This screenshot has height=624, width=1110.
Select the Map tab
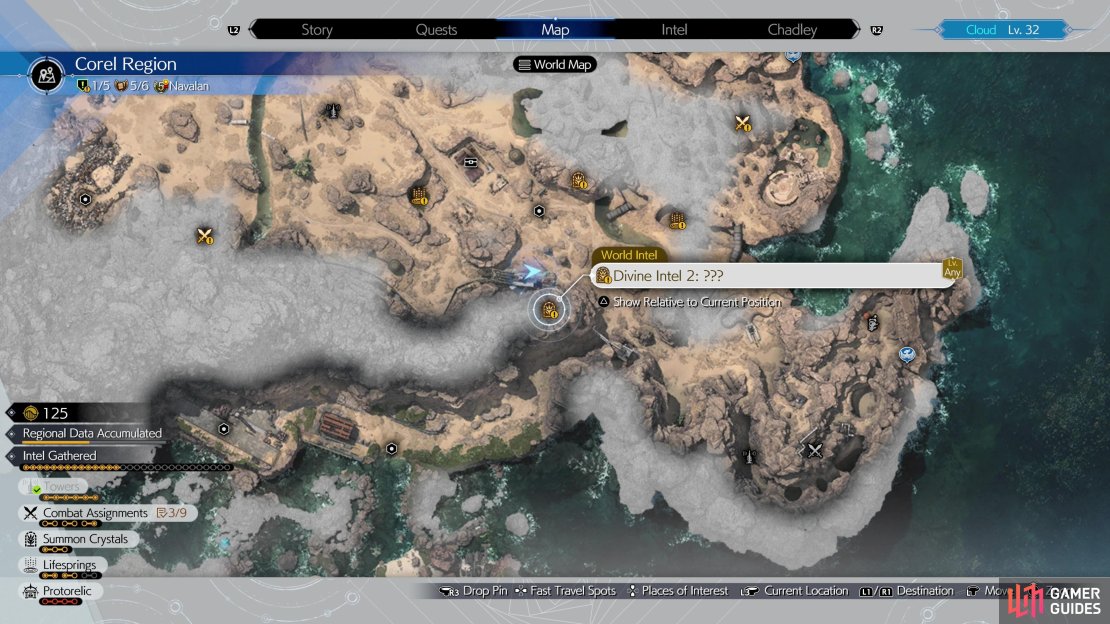(555, 30)
